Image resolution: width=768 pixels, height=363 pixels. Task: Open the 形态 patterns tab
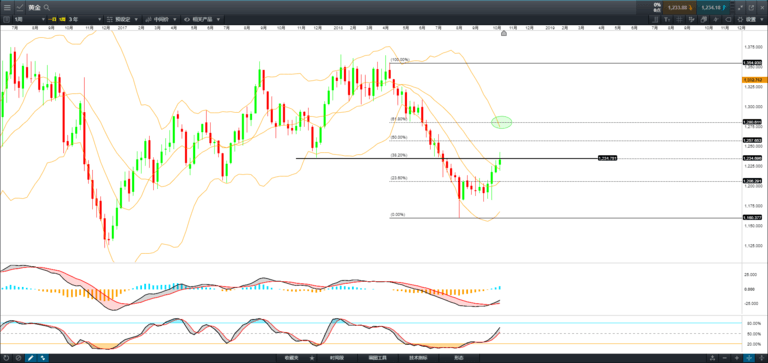(x=458, y=358)
